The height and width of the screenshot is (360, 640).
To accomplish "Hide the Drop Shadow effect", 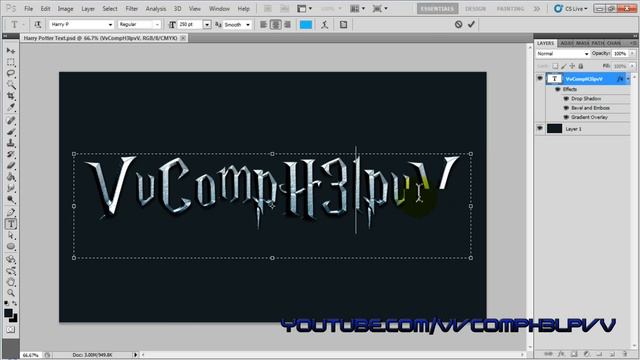I will (566, 99).
